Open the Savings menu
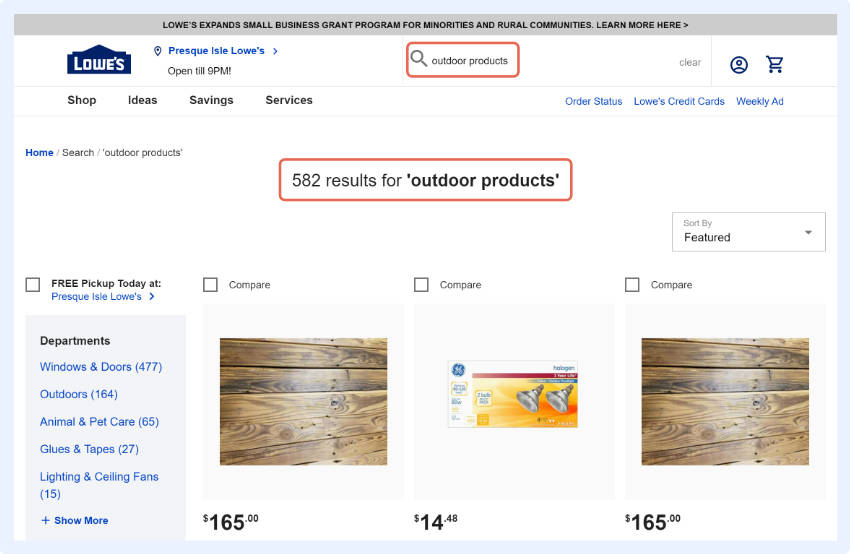Viewport: 850px width, 554px height. click(211, 100)
